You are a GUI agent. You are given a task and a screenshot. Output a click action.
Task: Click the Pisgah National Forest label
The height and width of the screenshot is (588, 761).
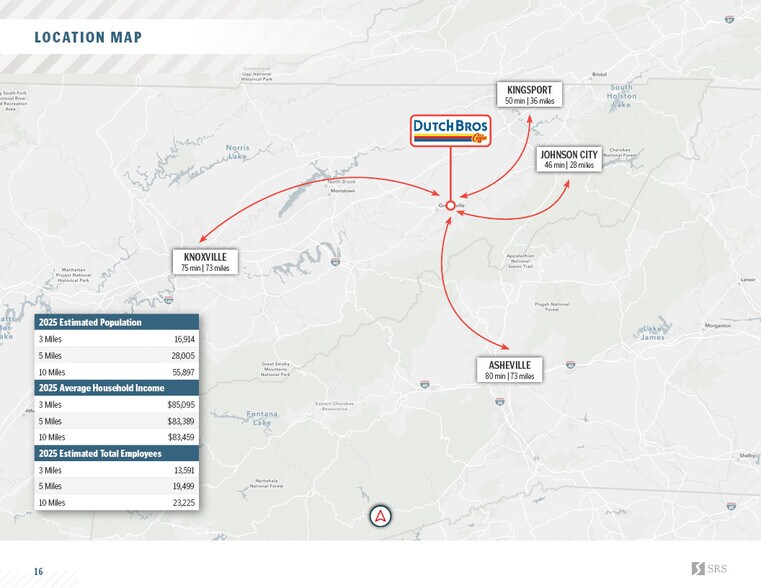coord(552,307)
